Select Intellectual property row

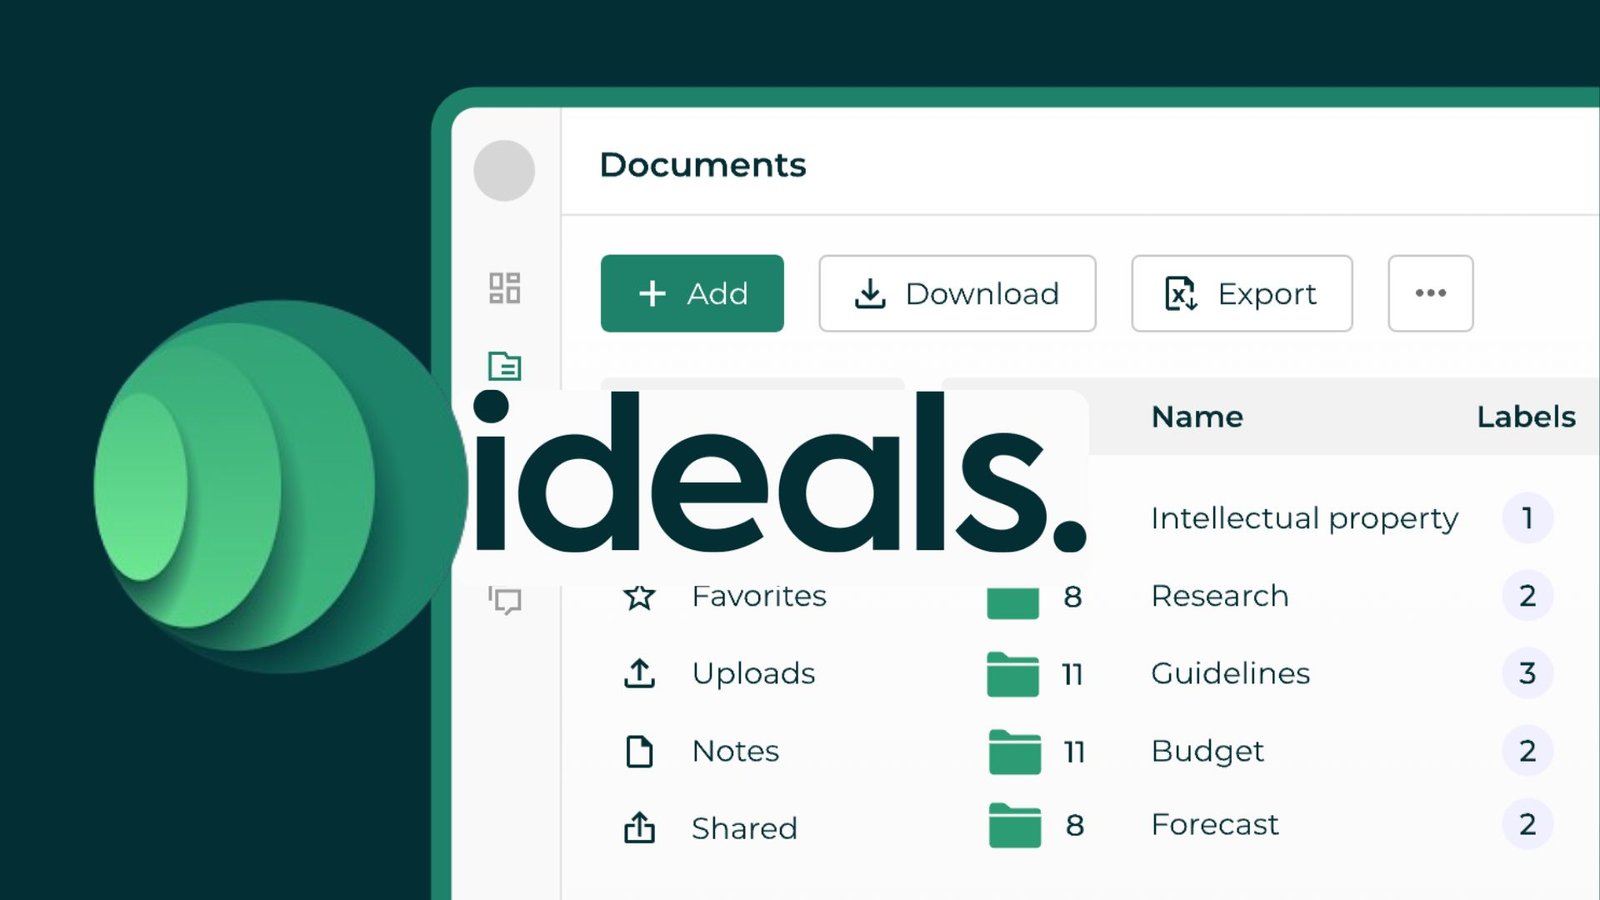1304,518
